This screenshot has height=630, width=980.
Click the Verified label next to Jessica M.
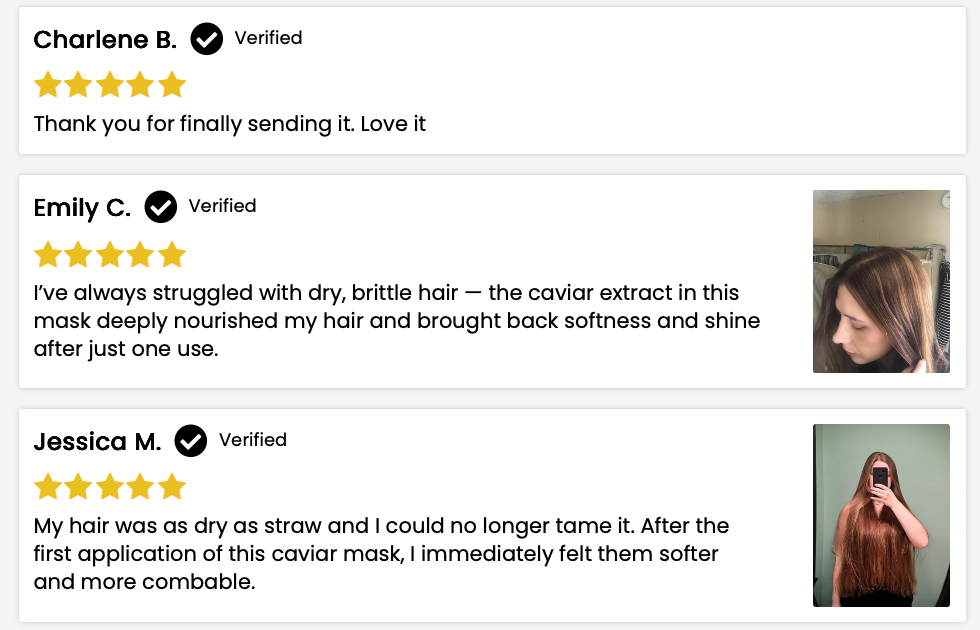252,440
